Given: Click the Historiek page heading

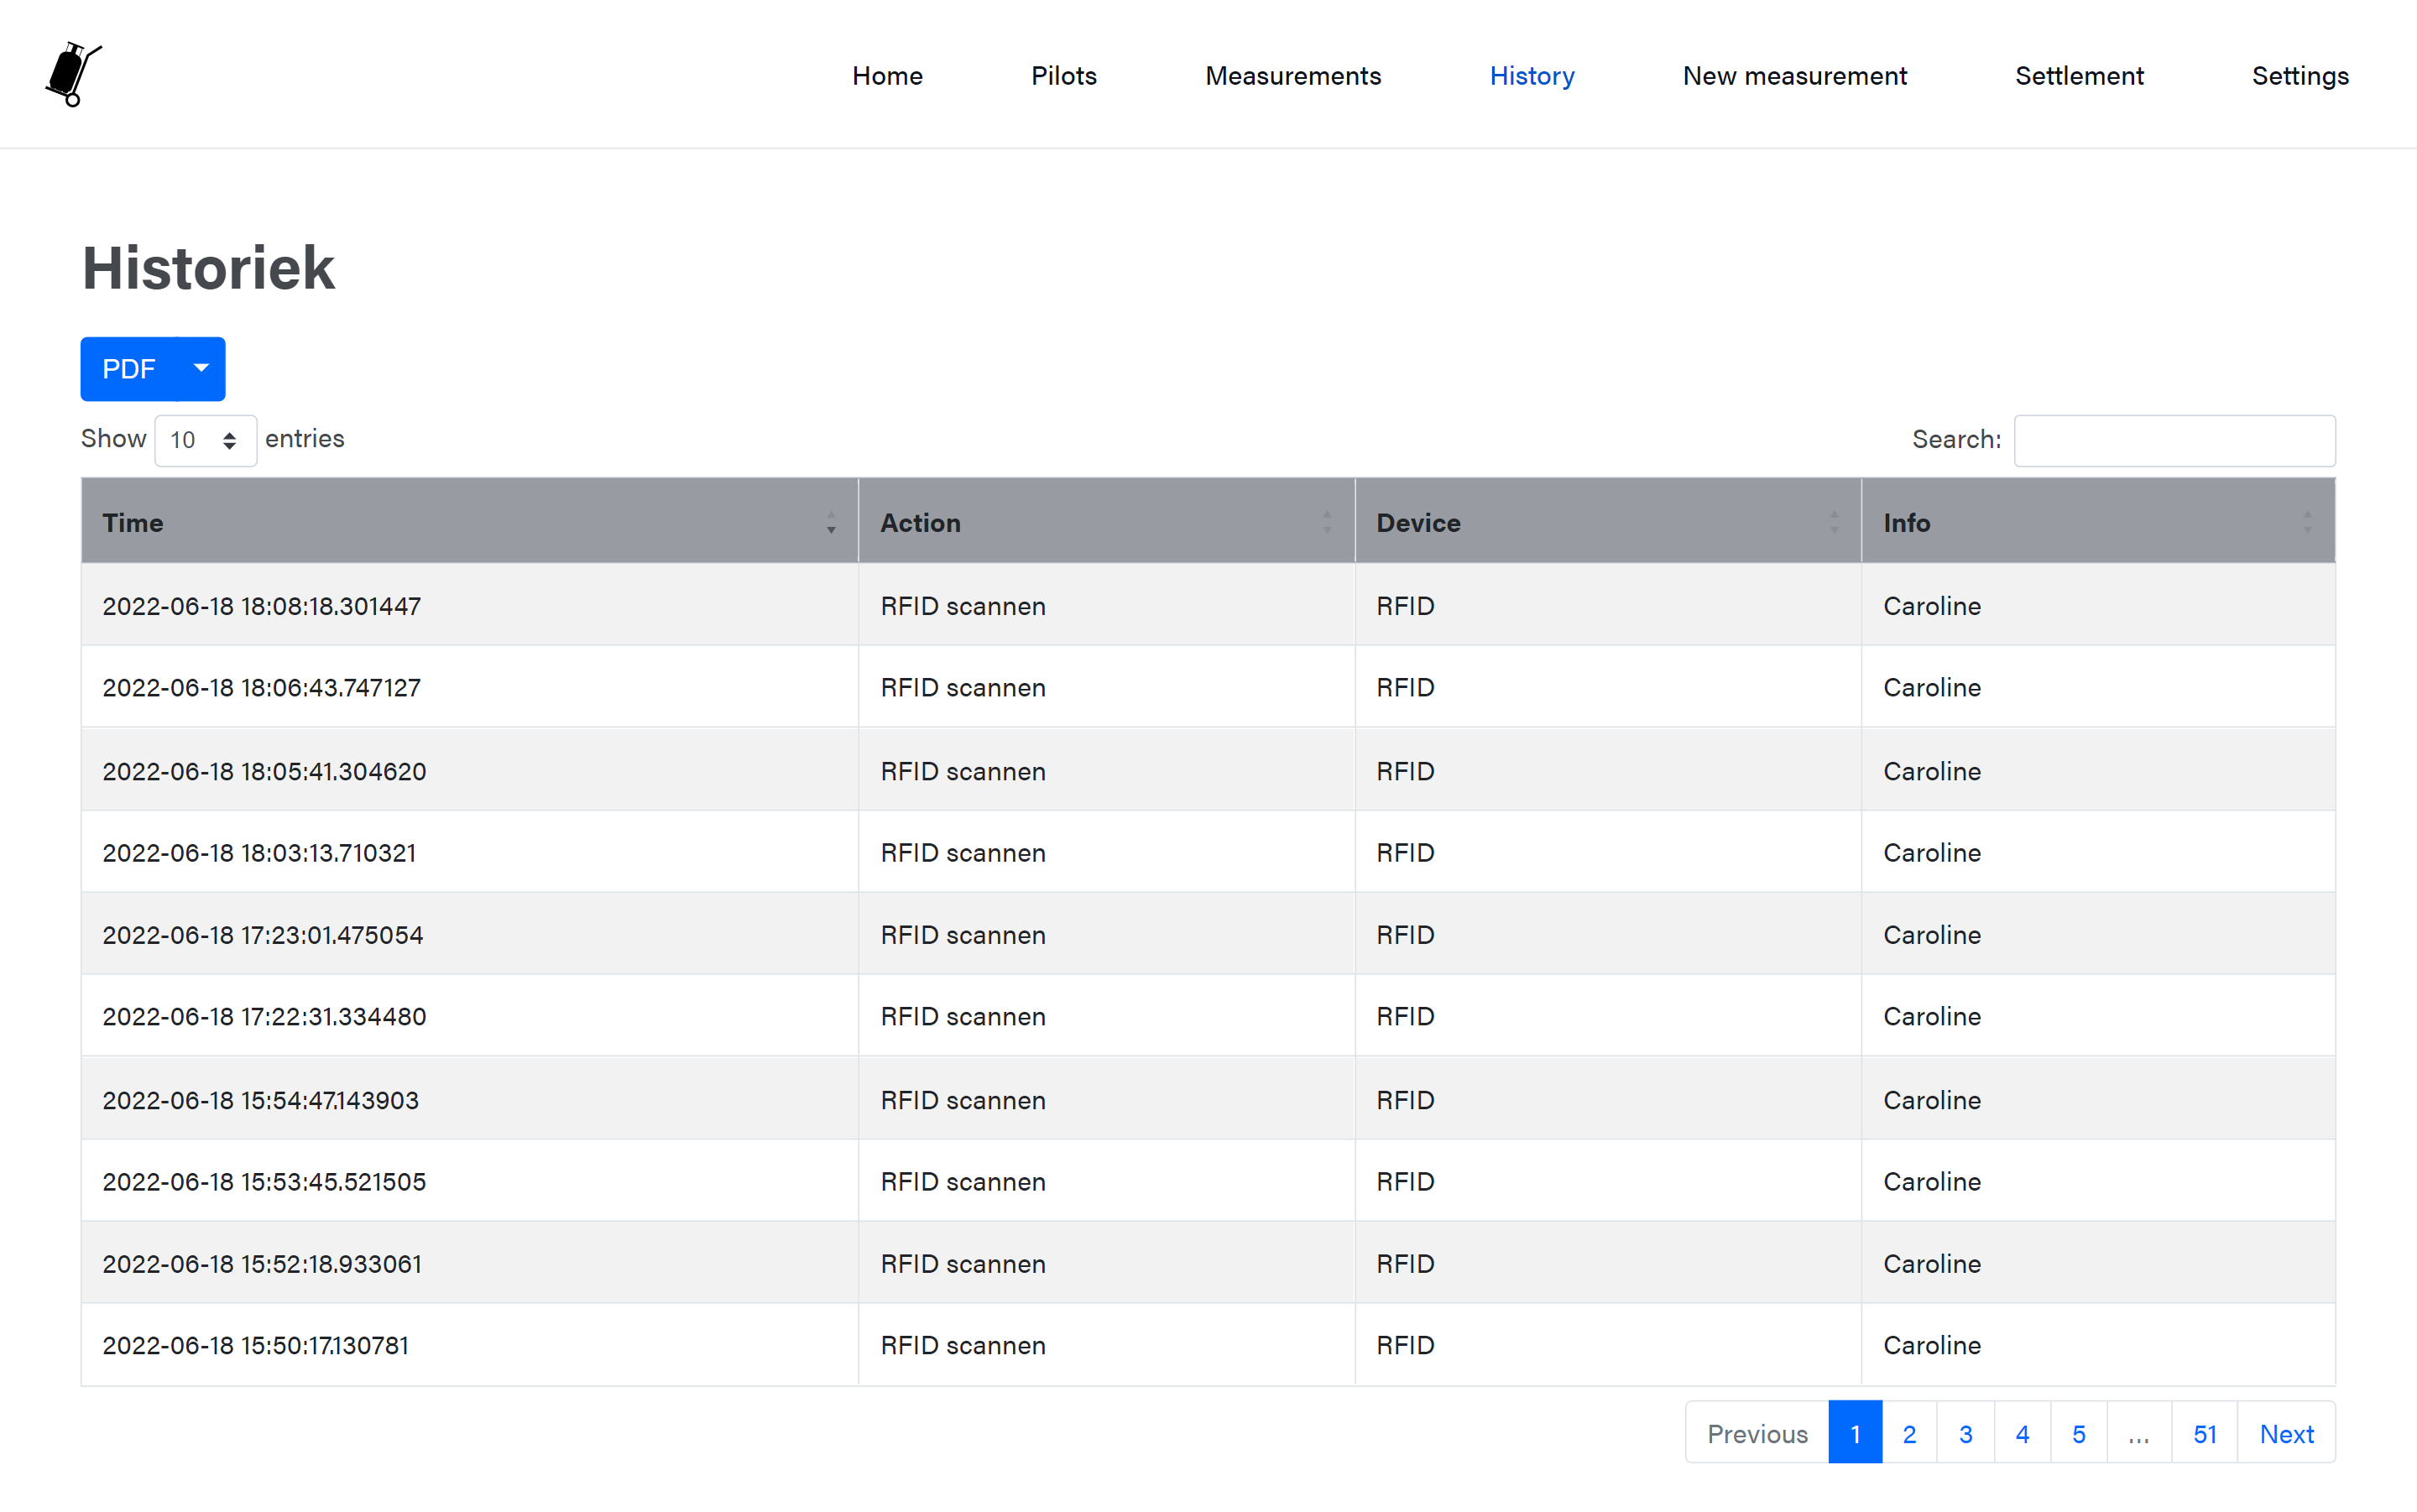Looking at the screenshot, I should coord(208,268).
